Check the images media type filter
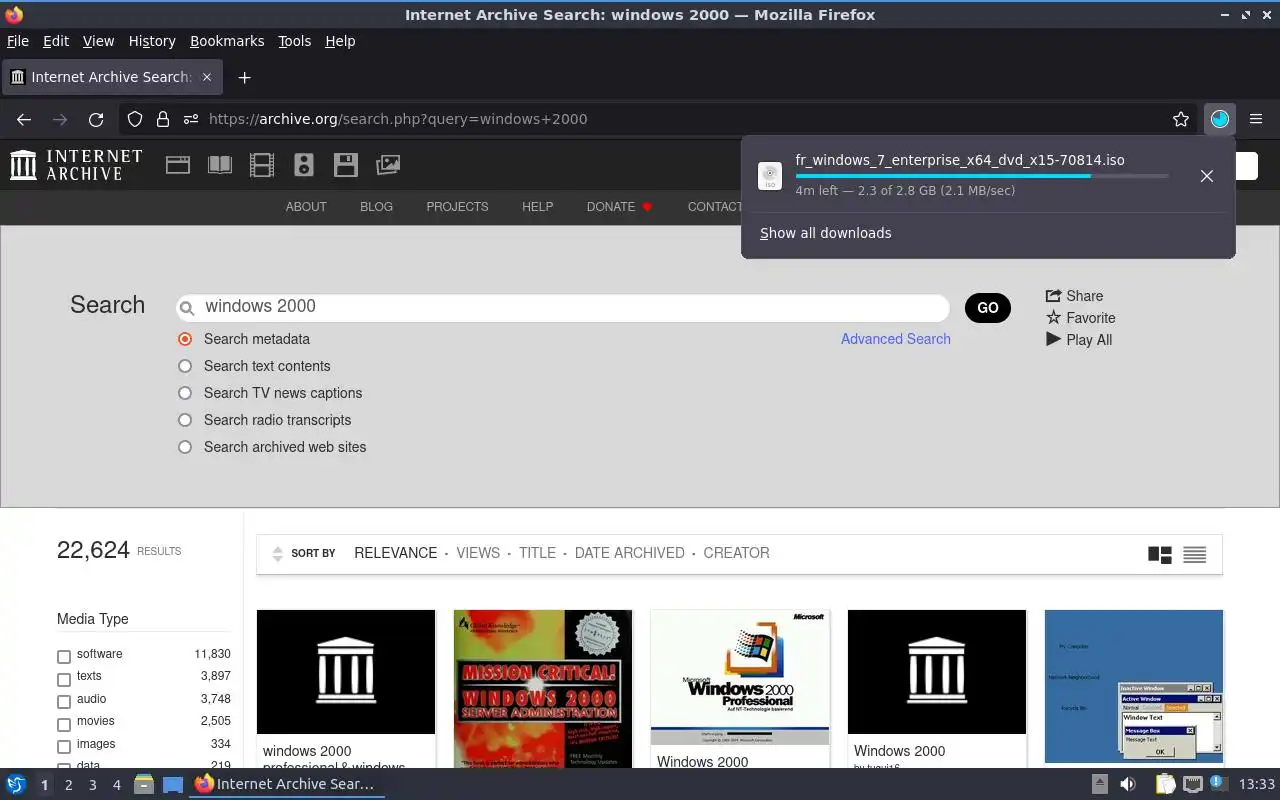This screenshot has width=1280, height=800. click(64, 747)
